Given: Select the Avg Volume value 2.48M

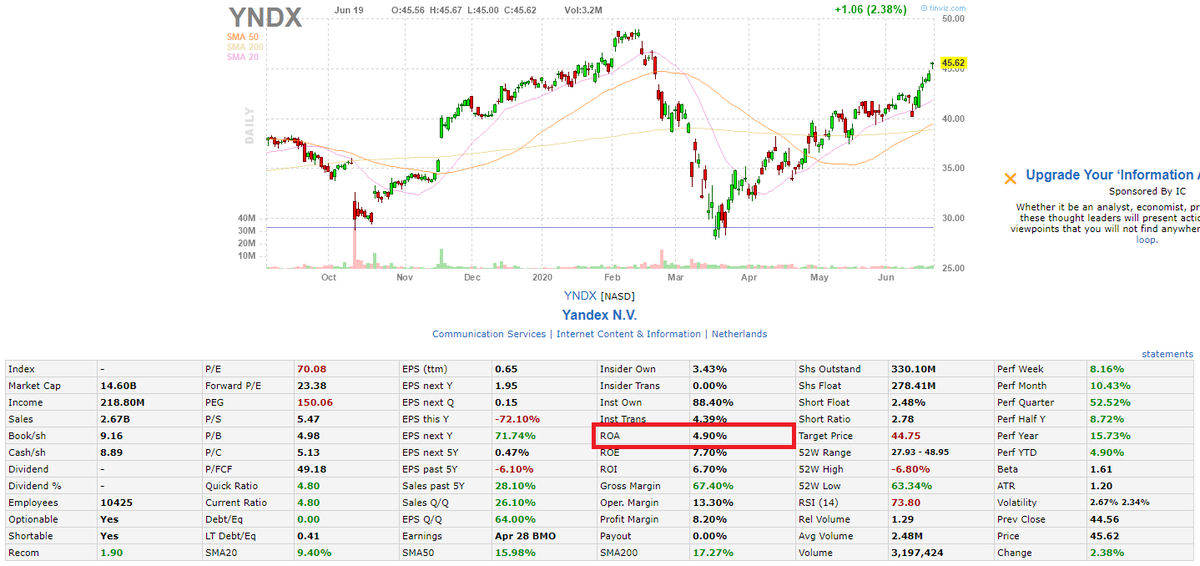Looking at the screenshot, I should click(x=908, y=536).
